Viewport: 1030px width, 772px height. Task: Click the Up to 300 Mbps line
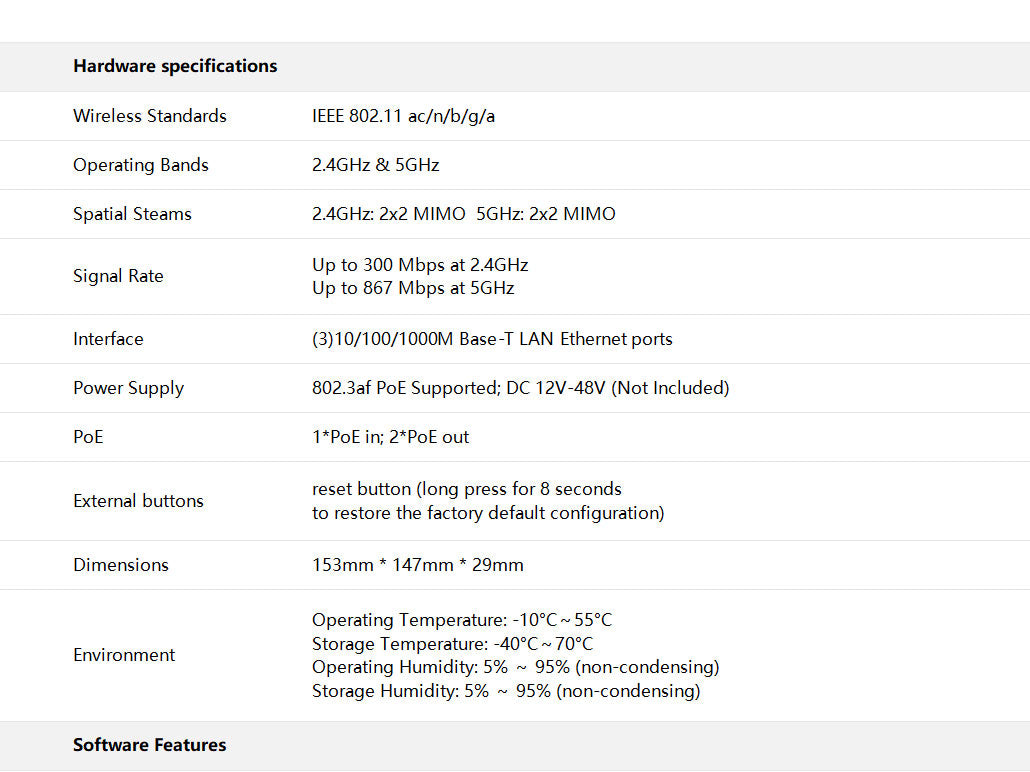coord(420,265)
